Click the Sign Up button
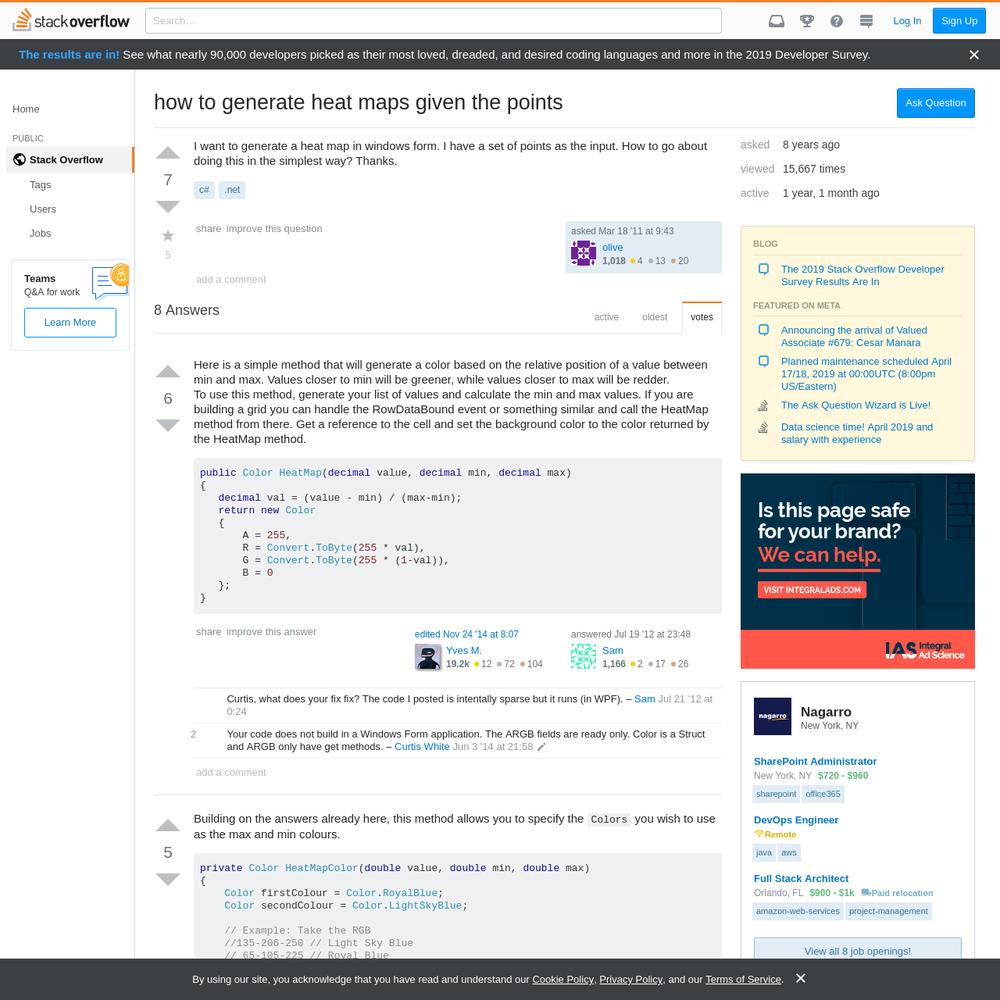 tap(959, 21)
